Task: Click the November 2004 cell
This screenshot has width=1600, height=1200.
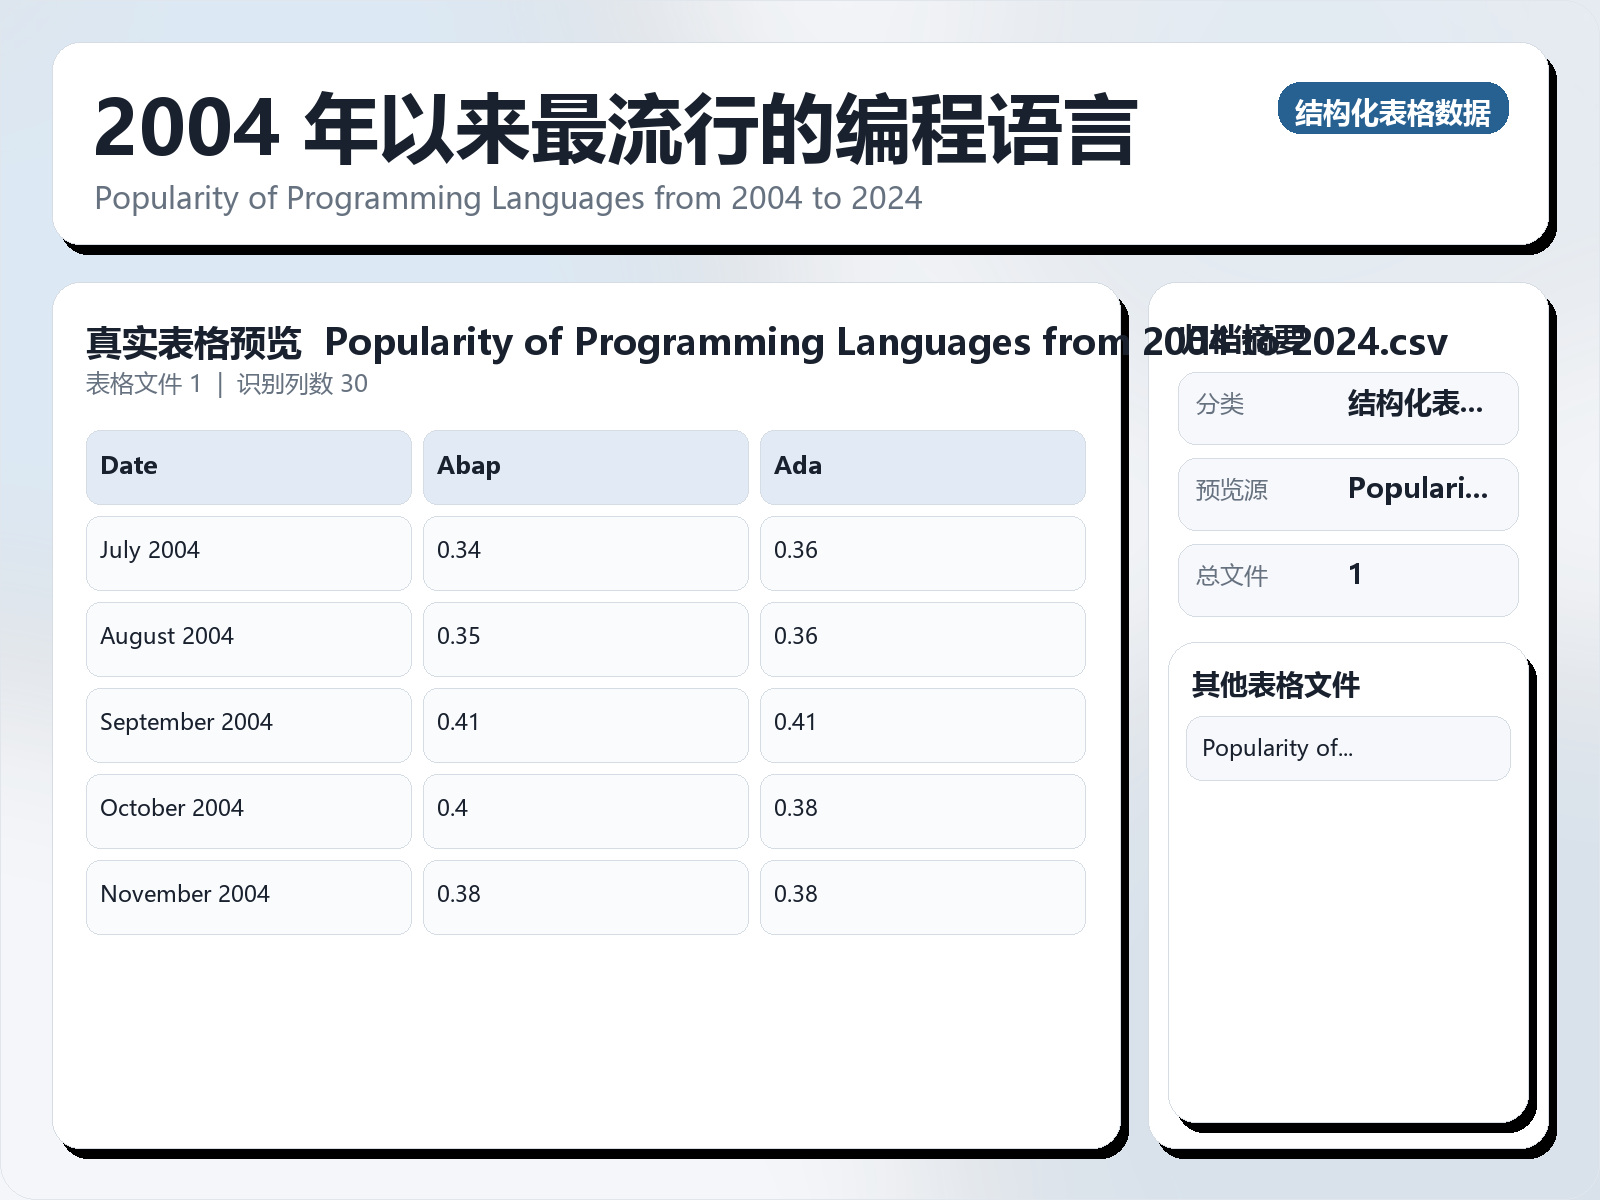Action: (248, 896)
